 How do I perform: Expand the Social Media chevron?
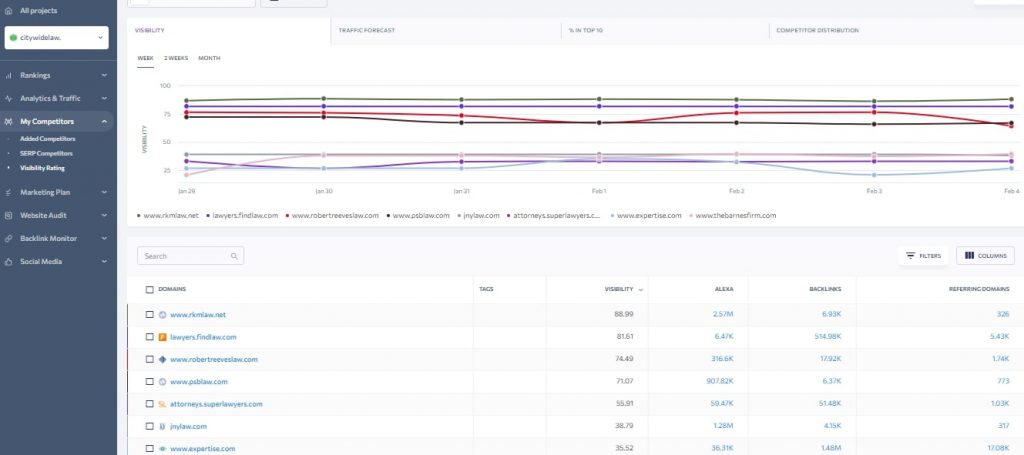104,262
